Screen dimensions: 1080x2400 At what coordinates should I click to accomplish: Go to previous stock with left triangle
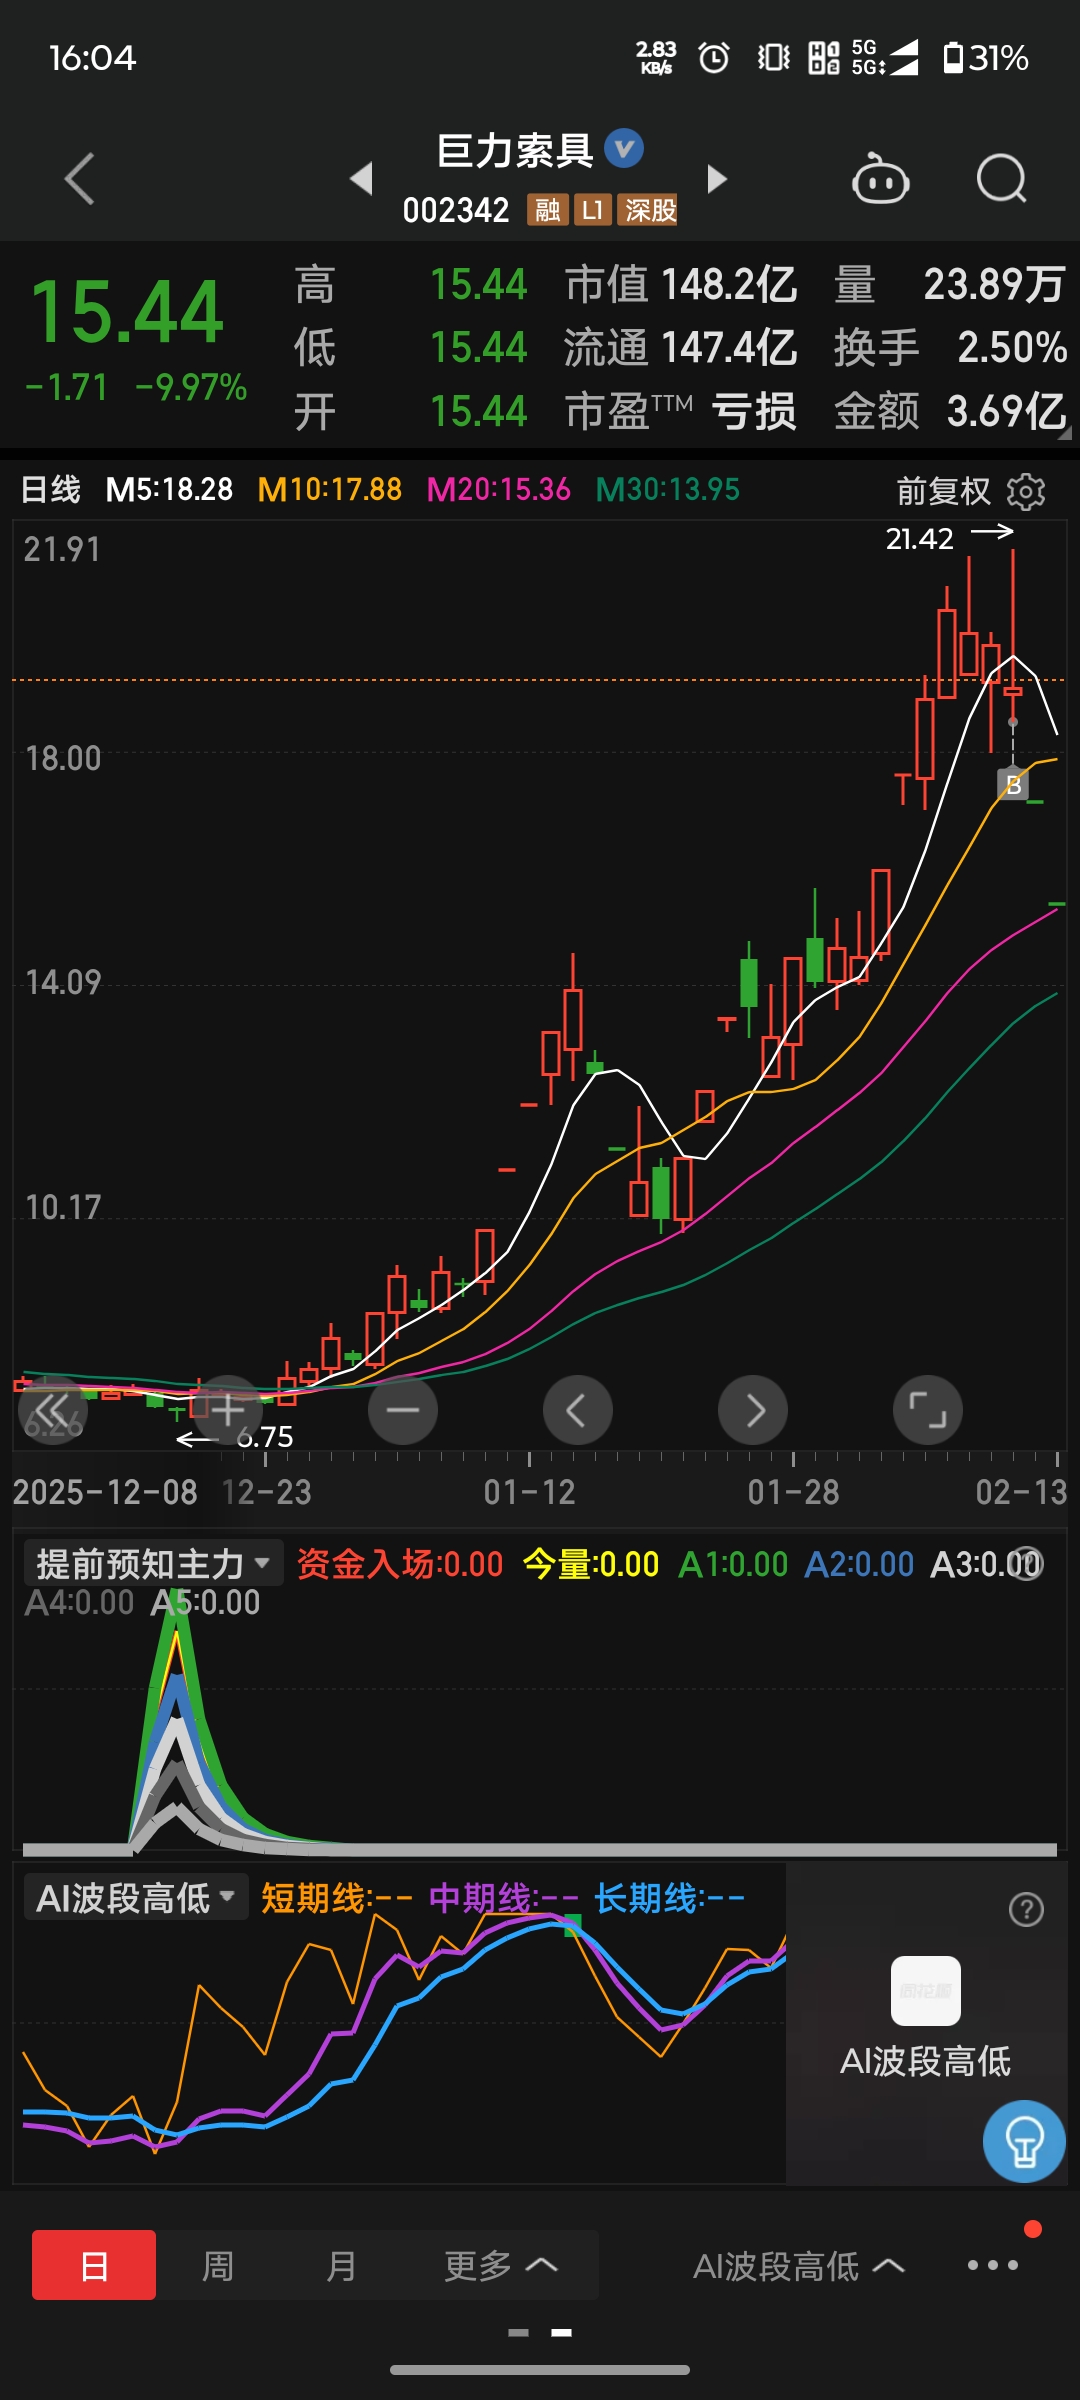click(x=361, y=179)
